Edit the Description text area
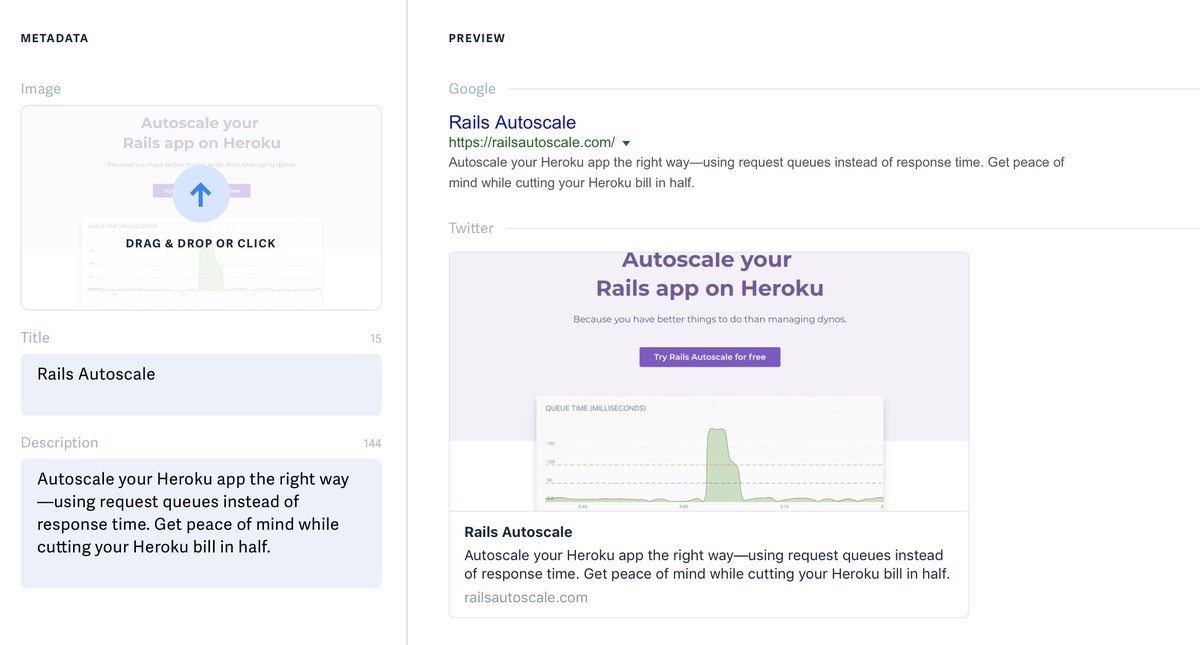Viewport: 1200px width, 645px height. [x=201, y=523]
